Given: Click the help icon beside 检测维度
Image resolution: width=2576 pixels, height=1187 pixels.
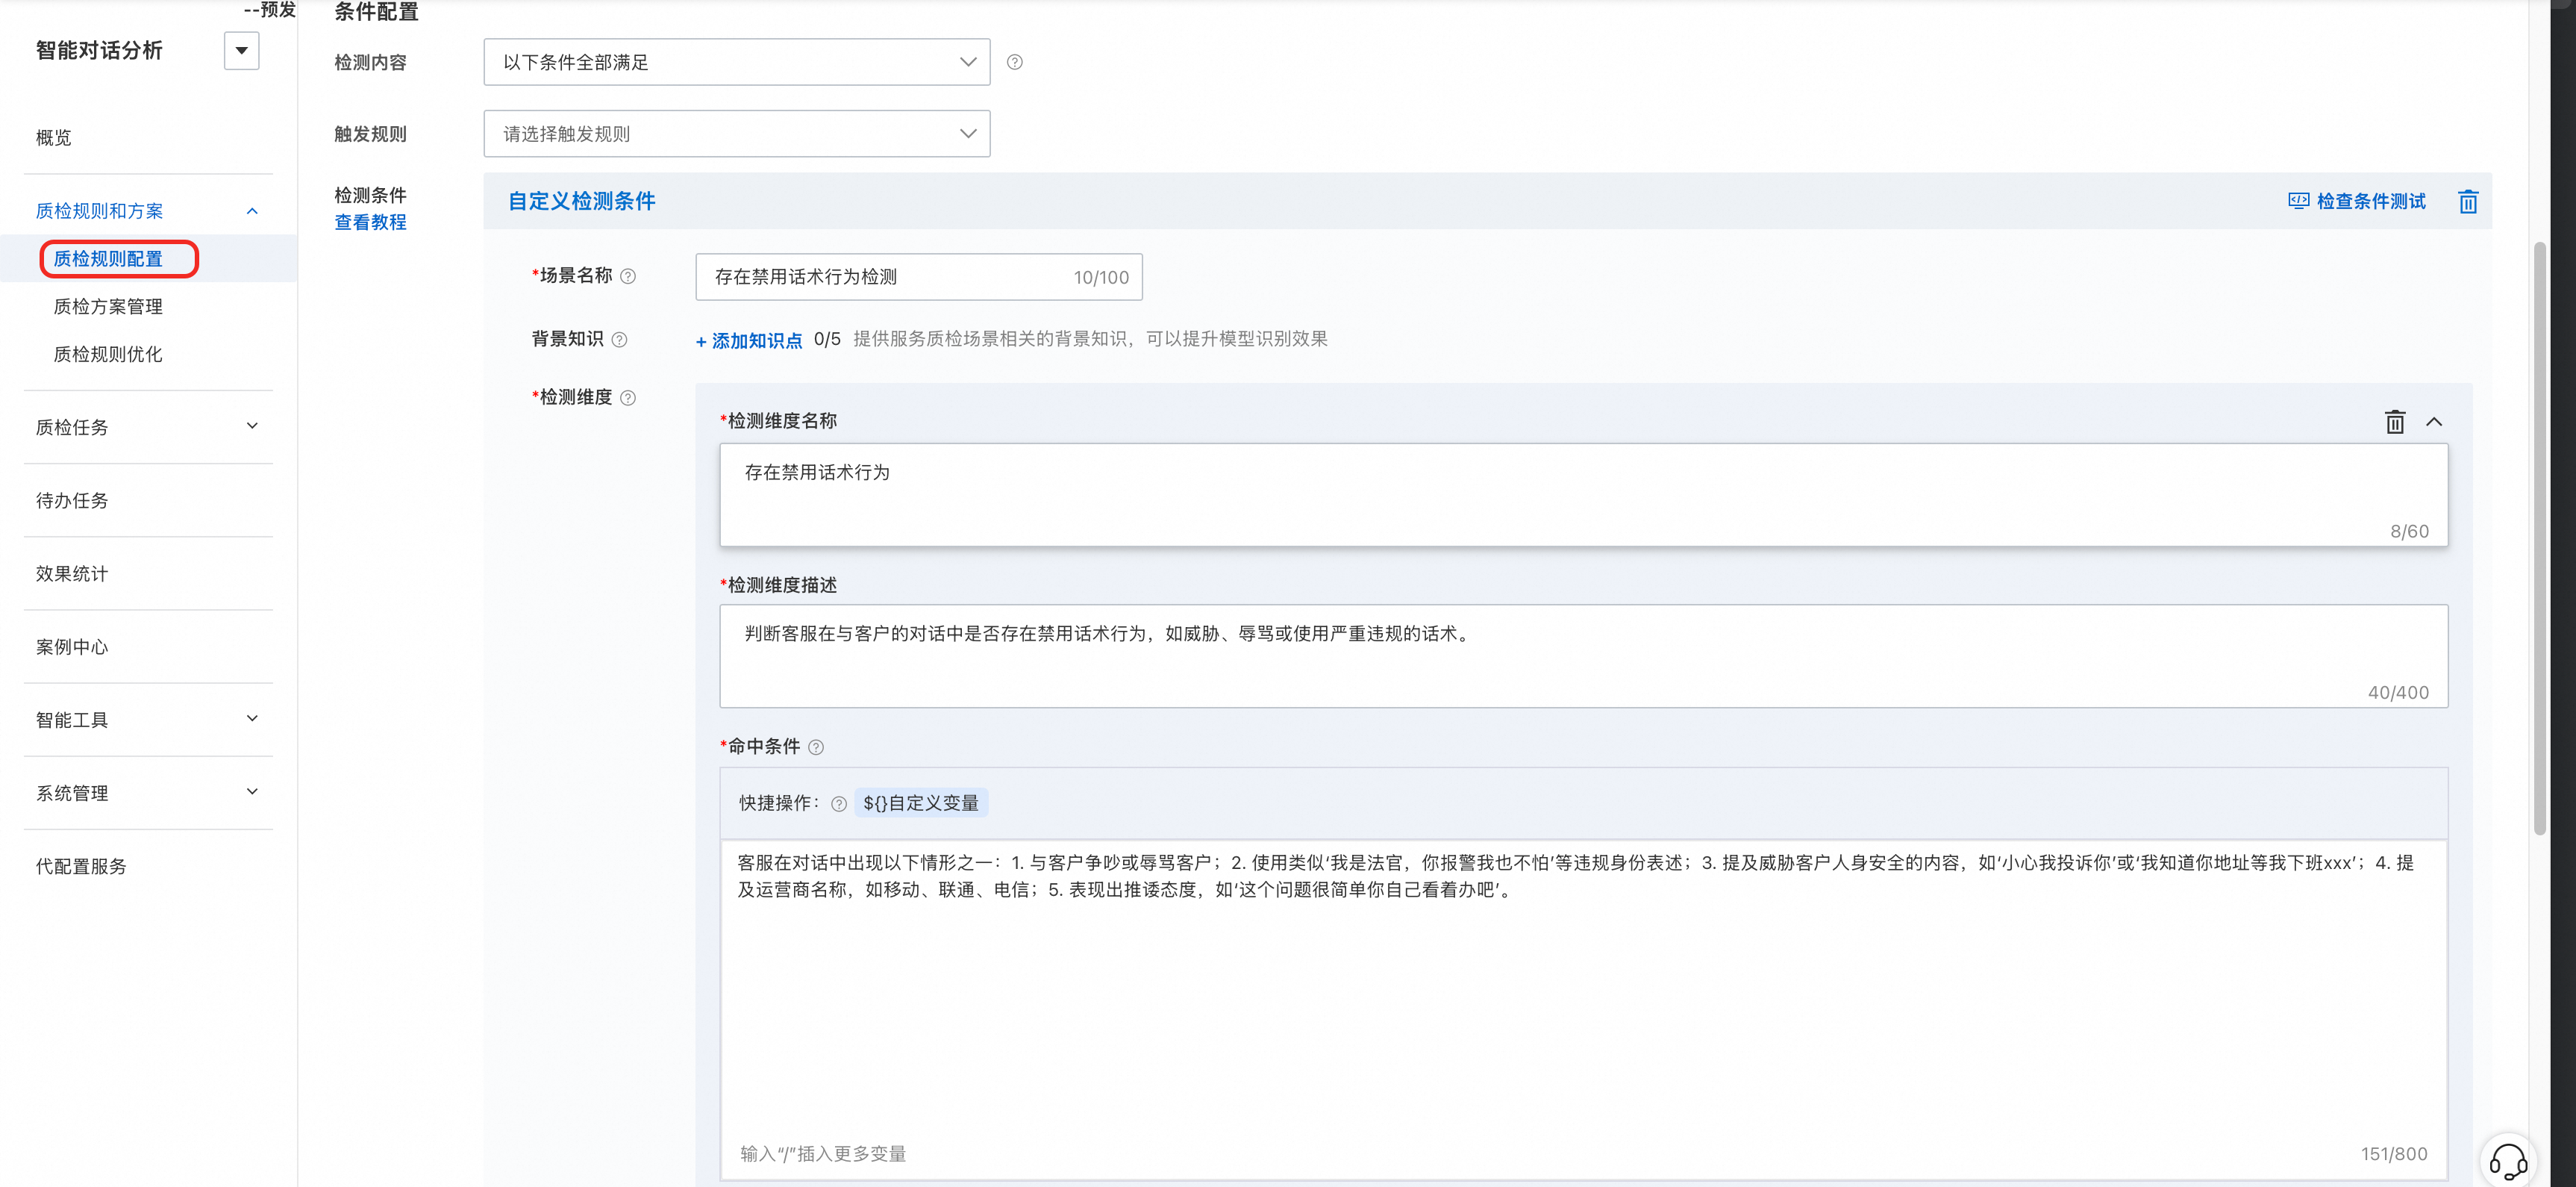Looking at the screenshot, I should pos(628,398).
